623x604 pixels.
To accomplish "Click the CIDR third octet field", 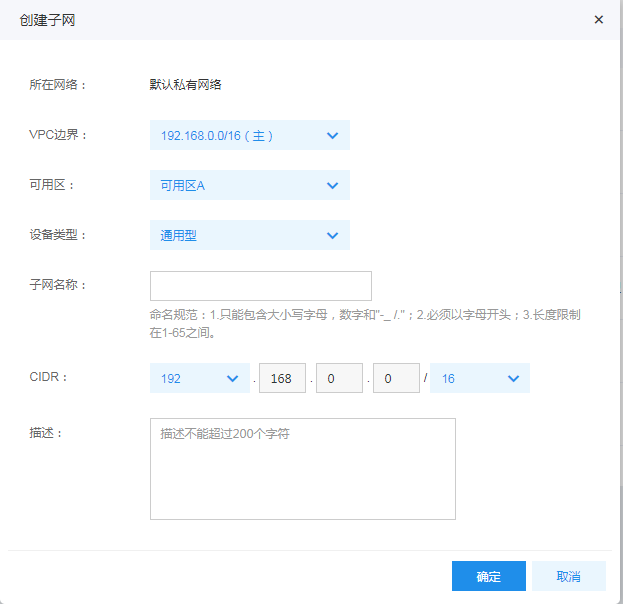I will point(339,378).
